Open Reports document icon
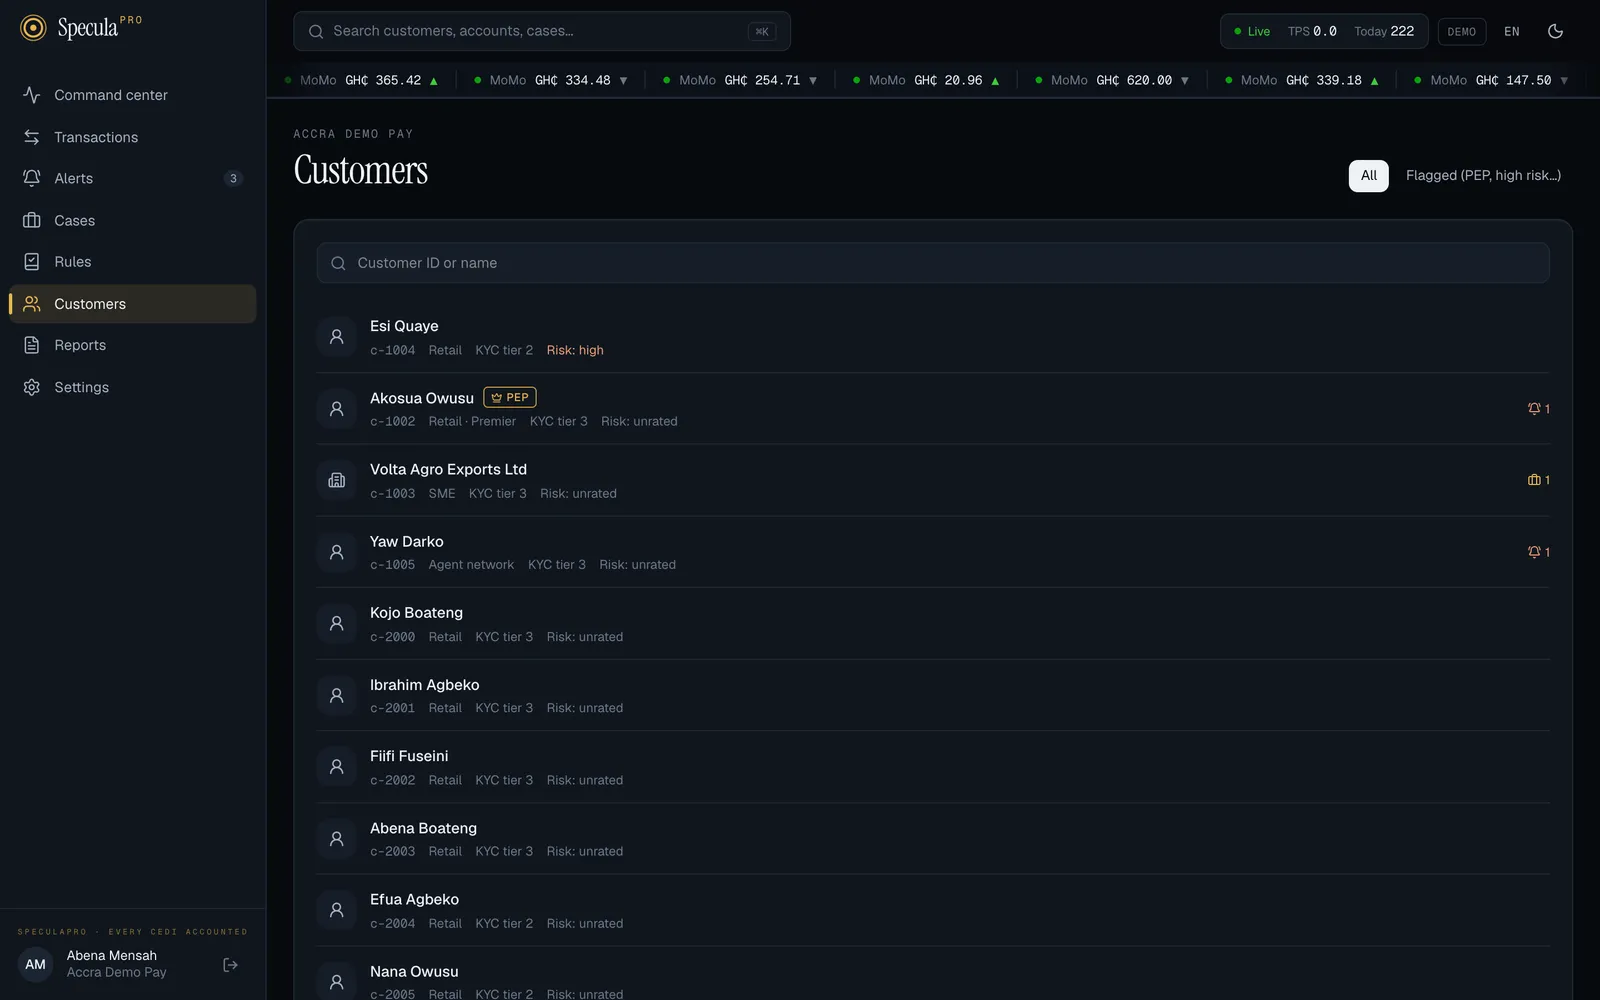This screenshot has width=1600, height=1000. click(x=32, y=345)
